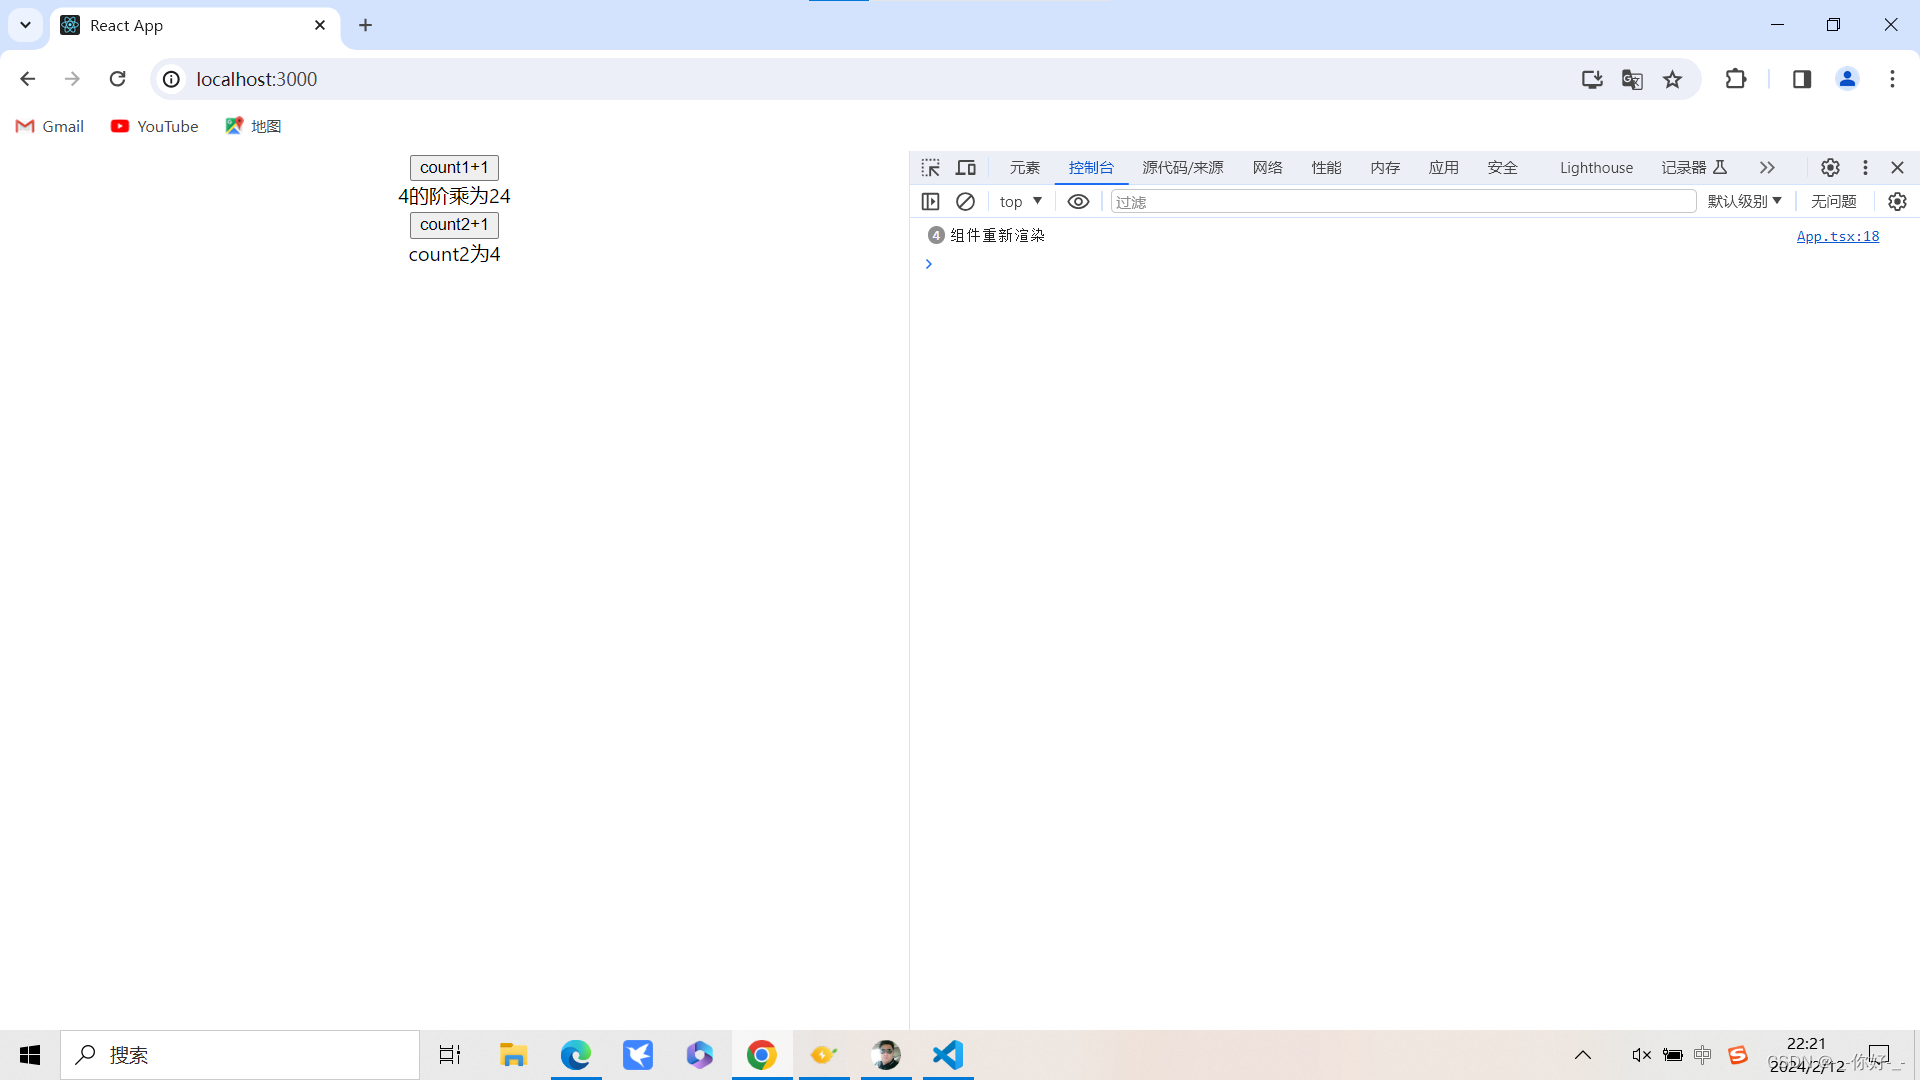Open DevTools settings gear icon
This screenshot has width=1920, height=1080.
(x=1830, y=167)
